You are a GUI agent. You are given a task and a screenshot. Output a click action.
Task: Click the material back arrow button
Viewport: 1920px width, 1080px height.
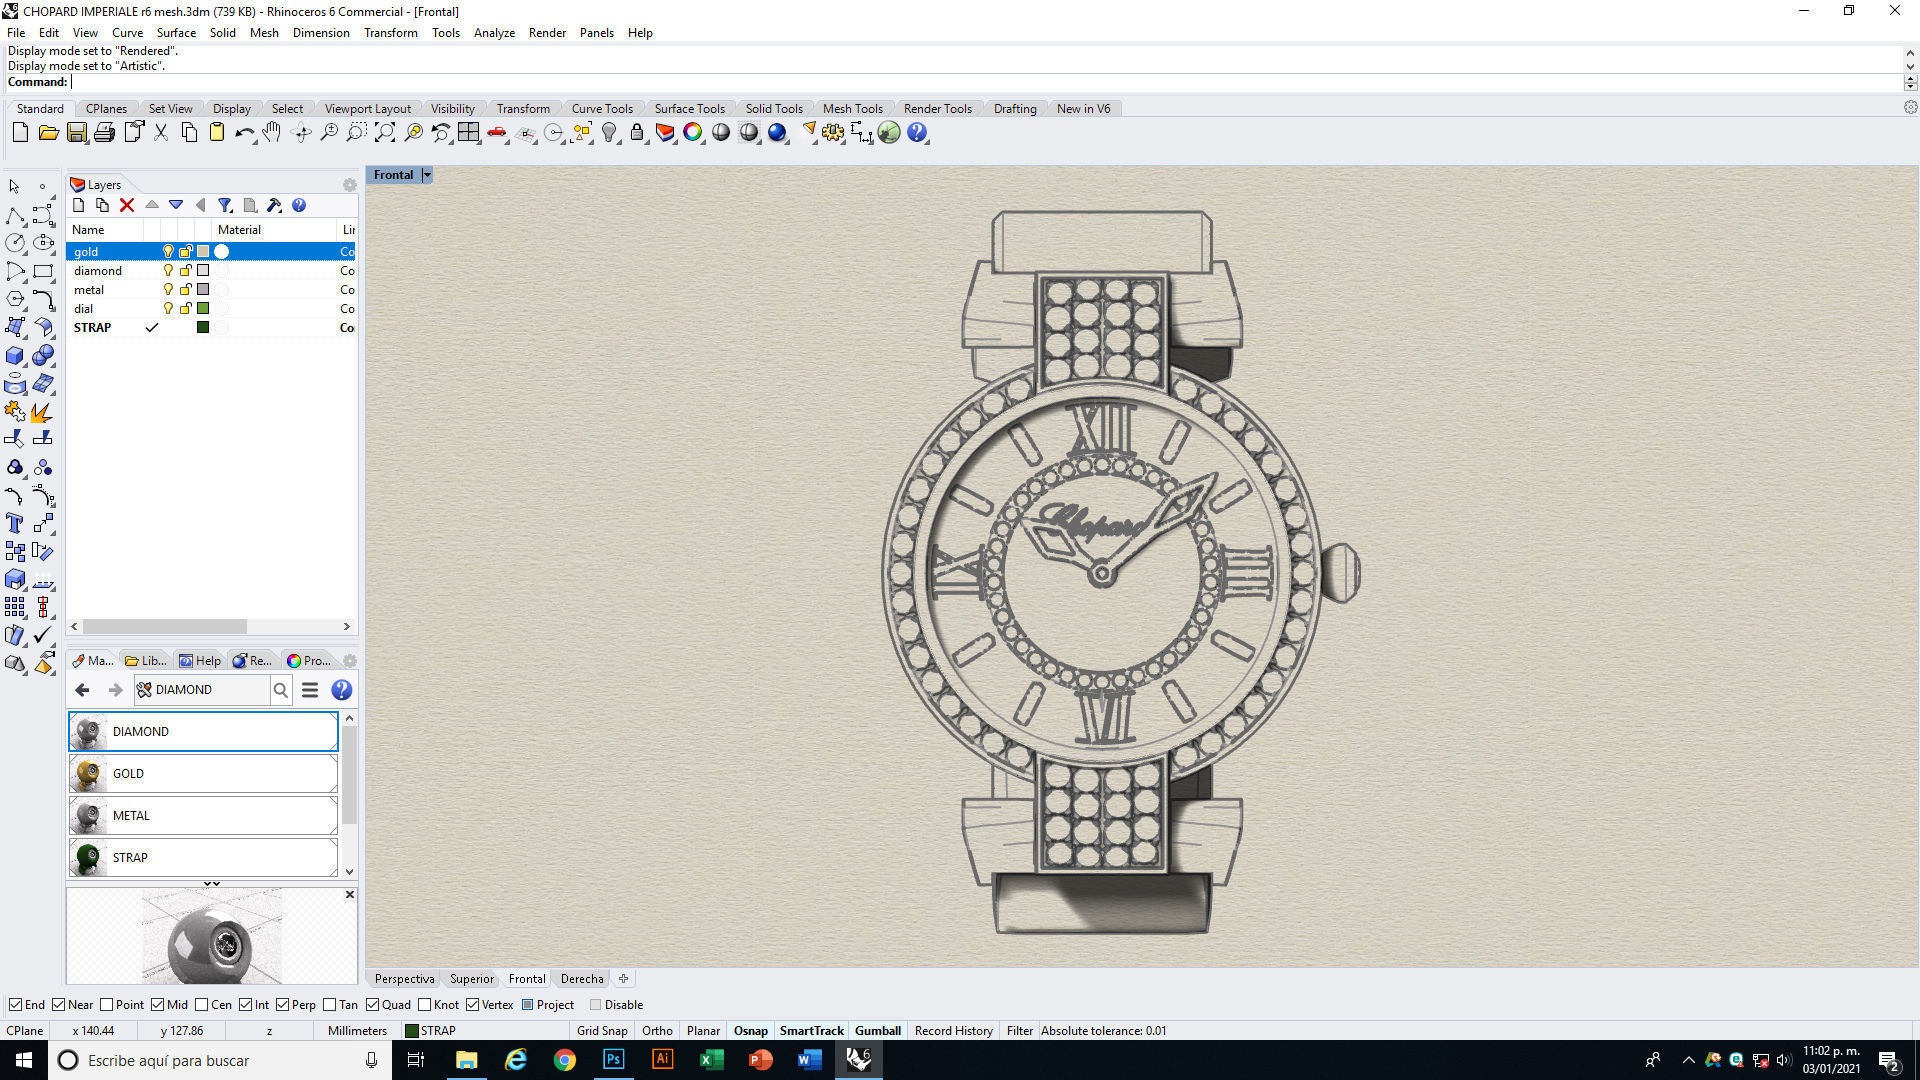coord(83,690)
